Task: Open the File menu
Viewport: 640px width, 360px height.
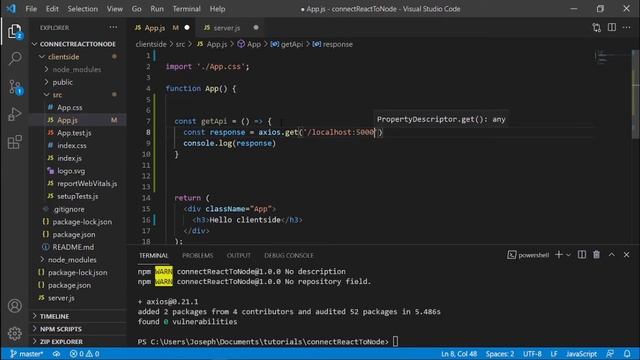Action: tap(31, 9)
